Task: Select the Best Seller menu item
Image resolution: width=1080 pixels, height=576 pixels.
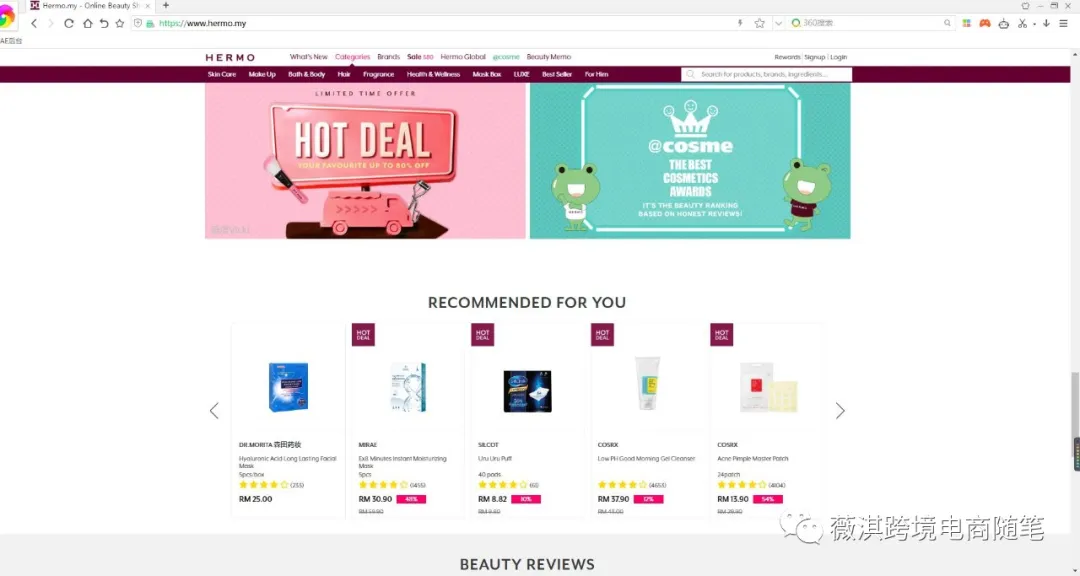Action: (557, 74)
